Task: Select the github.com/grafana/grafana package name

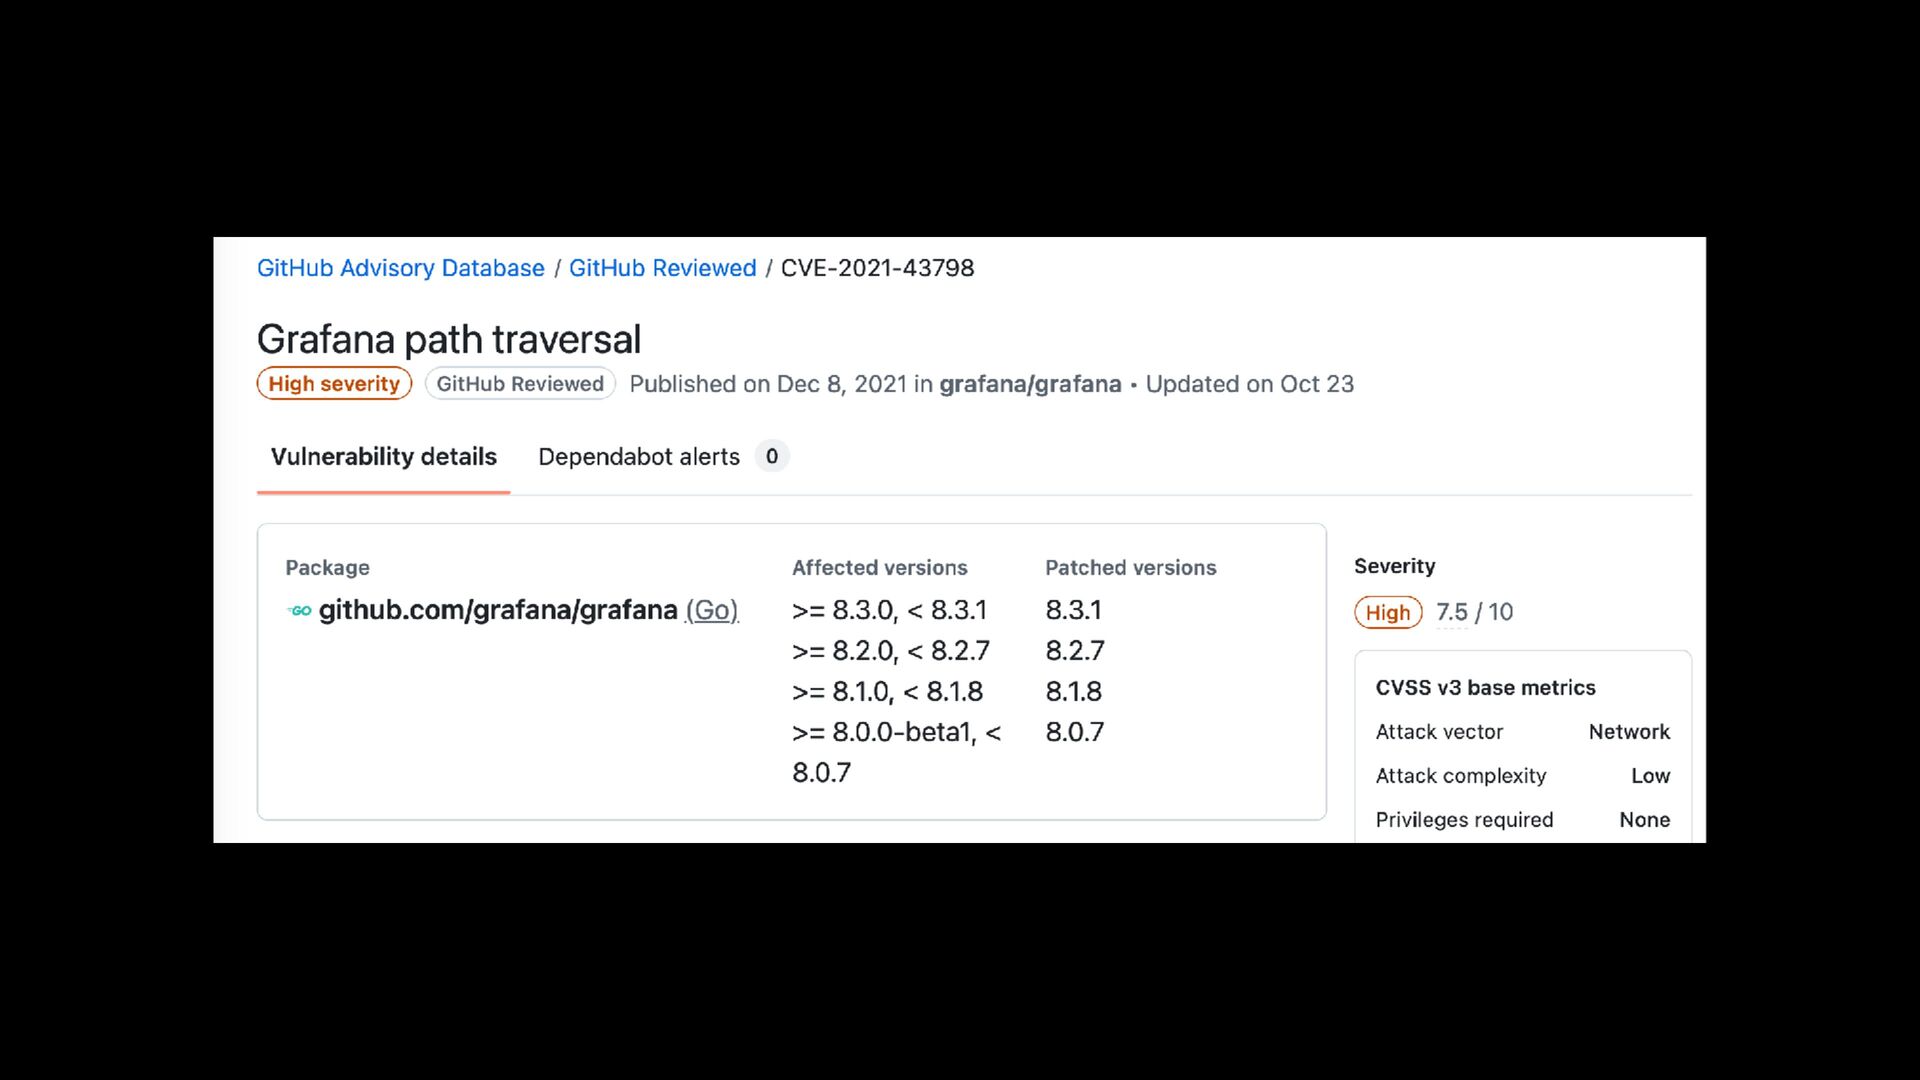Action: tap(498, 610)
